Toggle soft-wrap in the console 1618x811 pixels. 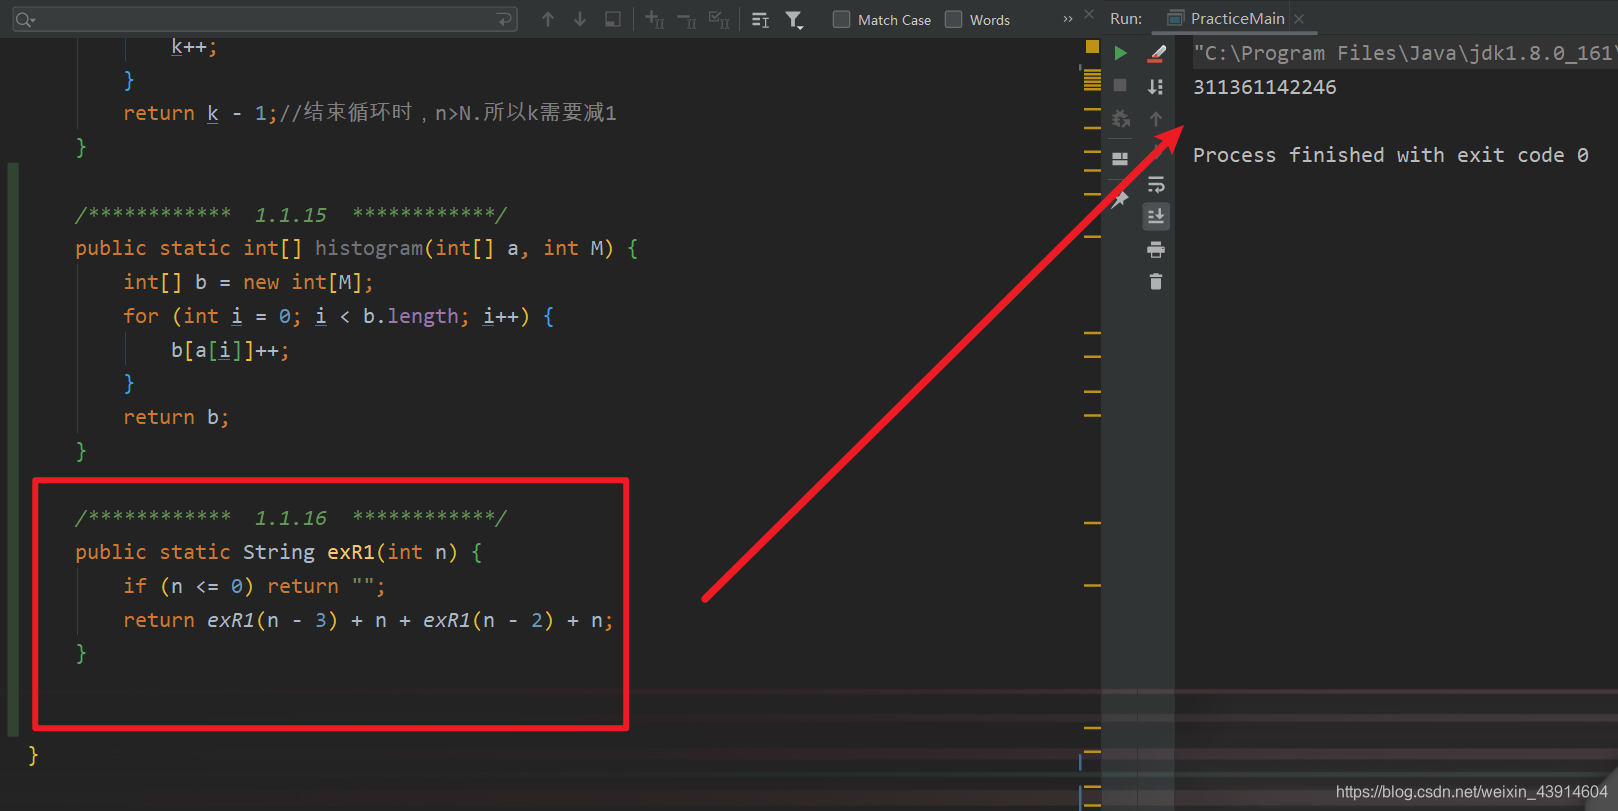point(1156,184)
